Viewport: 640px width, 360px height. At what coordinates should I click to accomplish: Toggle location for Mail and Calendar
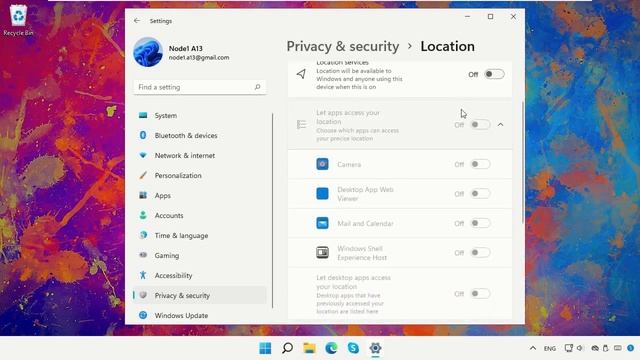point(480,223)
